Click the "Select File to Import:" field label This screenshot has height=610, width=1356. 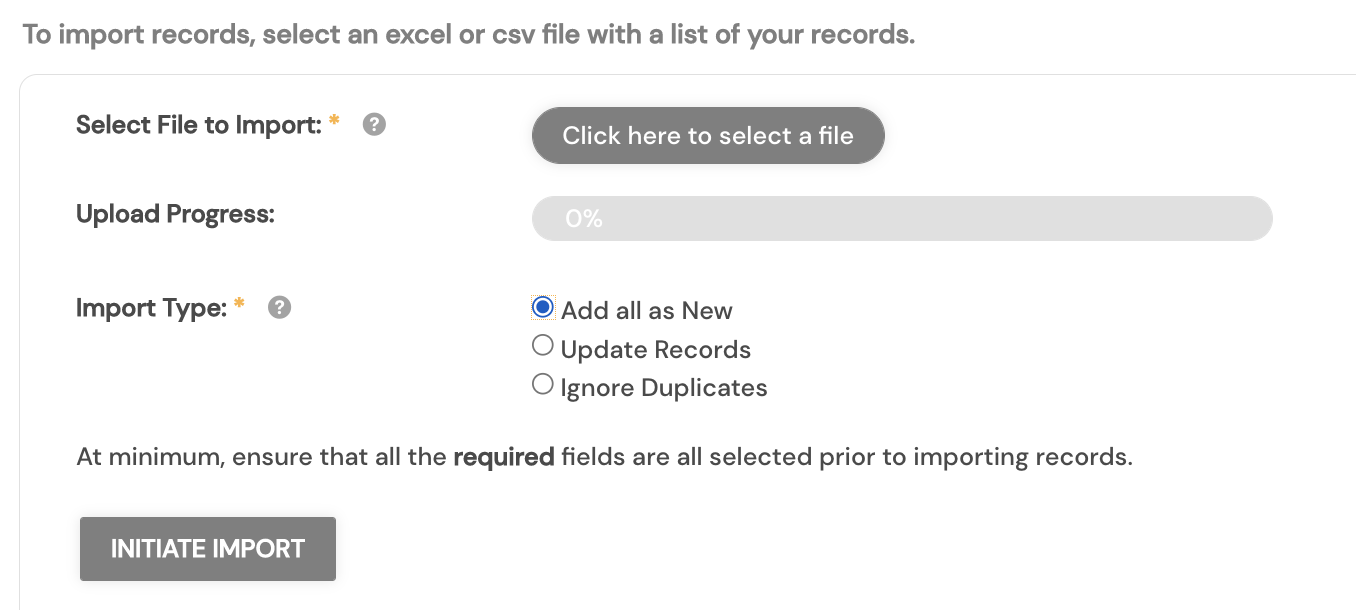point(199,125)
